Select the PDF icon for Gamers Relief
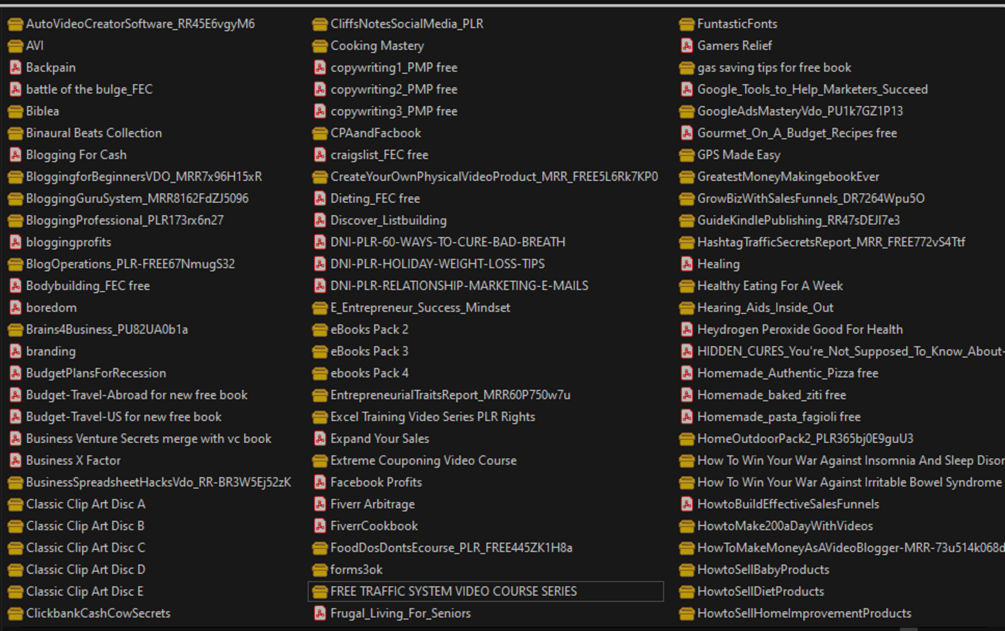The image size is (1005, 631). (x=686, y=46)
